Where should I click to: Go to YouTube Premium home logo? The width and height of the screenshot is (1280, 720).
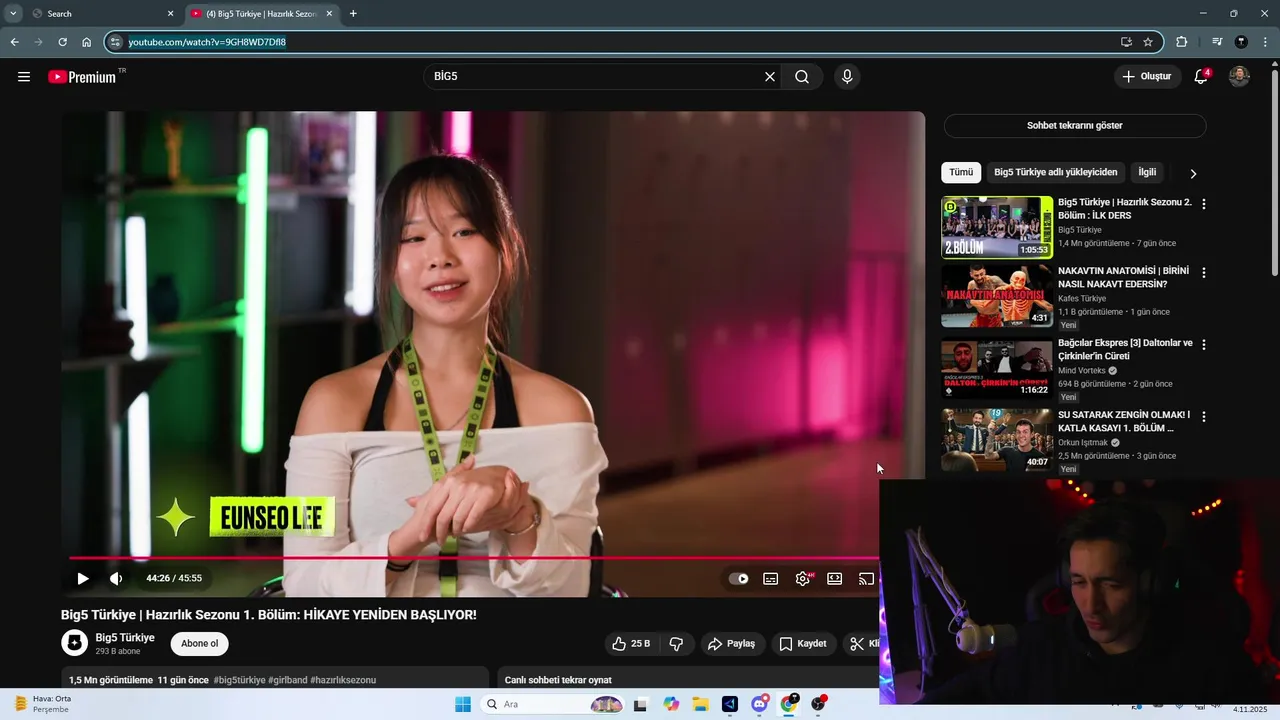click(82, 77)
